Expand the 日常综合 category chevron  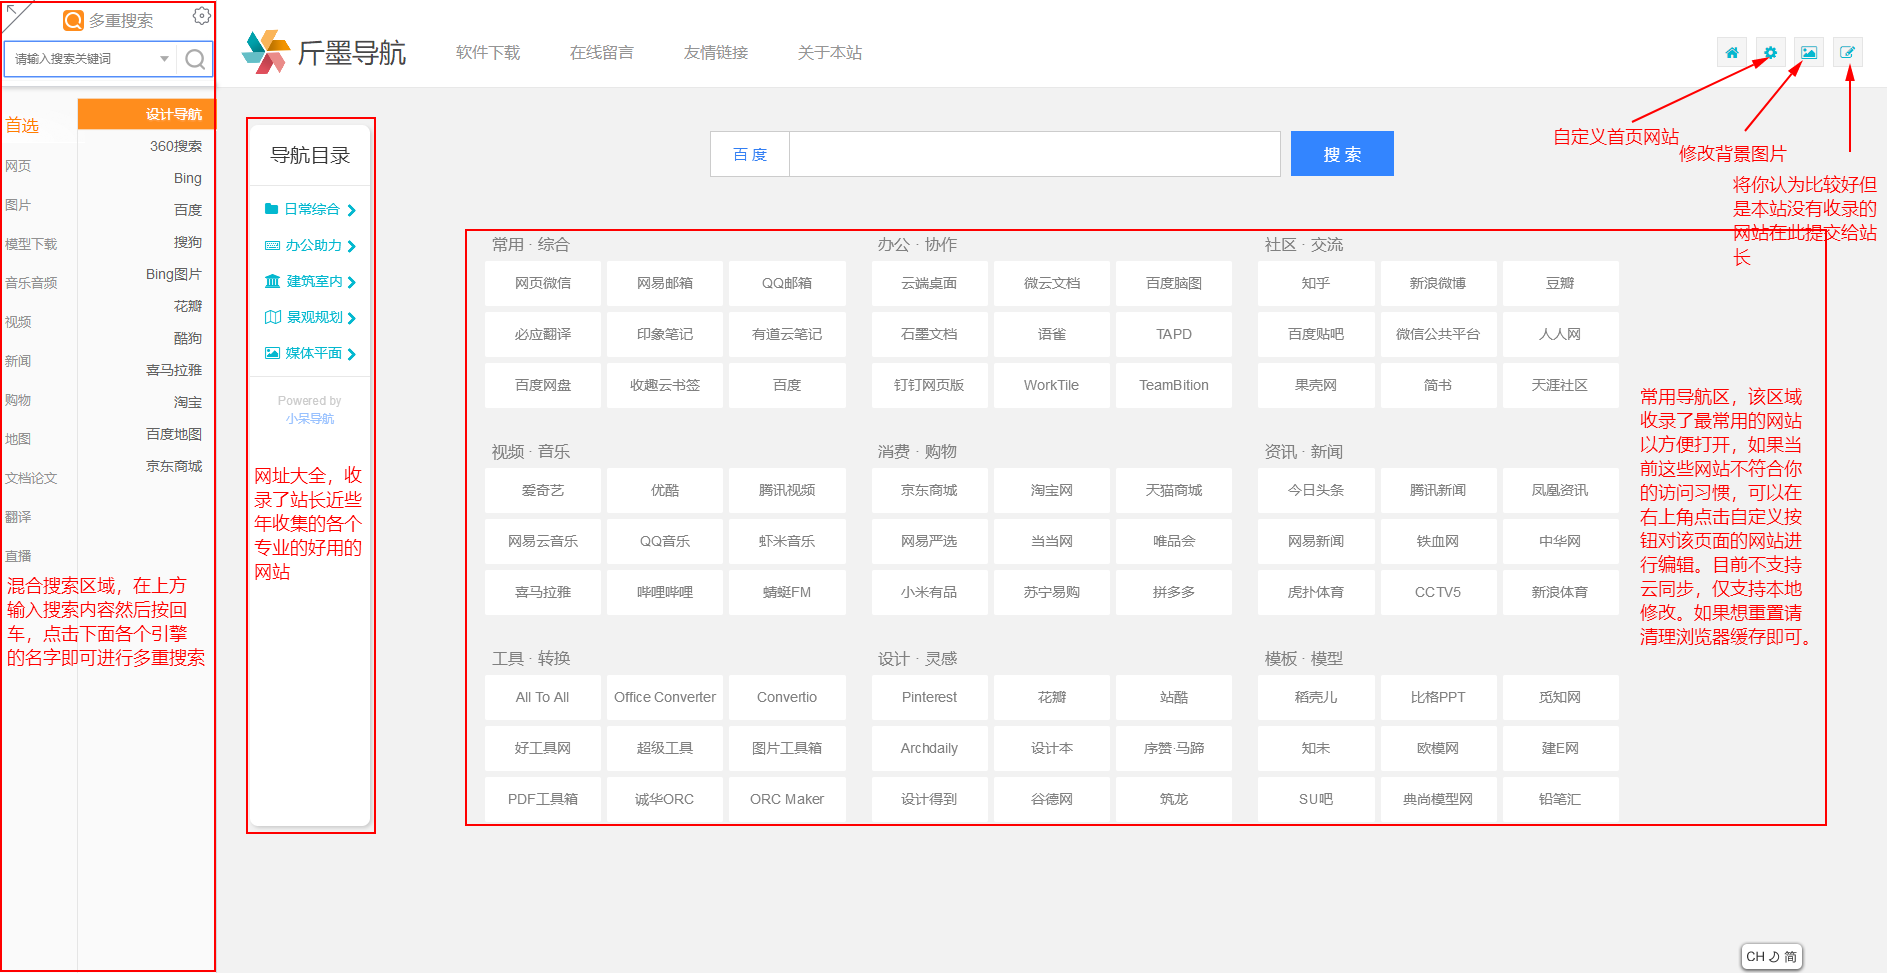tap(351, 210)
